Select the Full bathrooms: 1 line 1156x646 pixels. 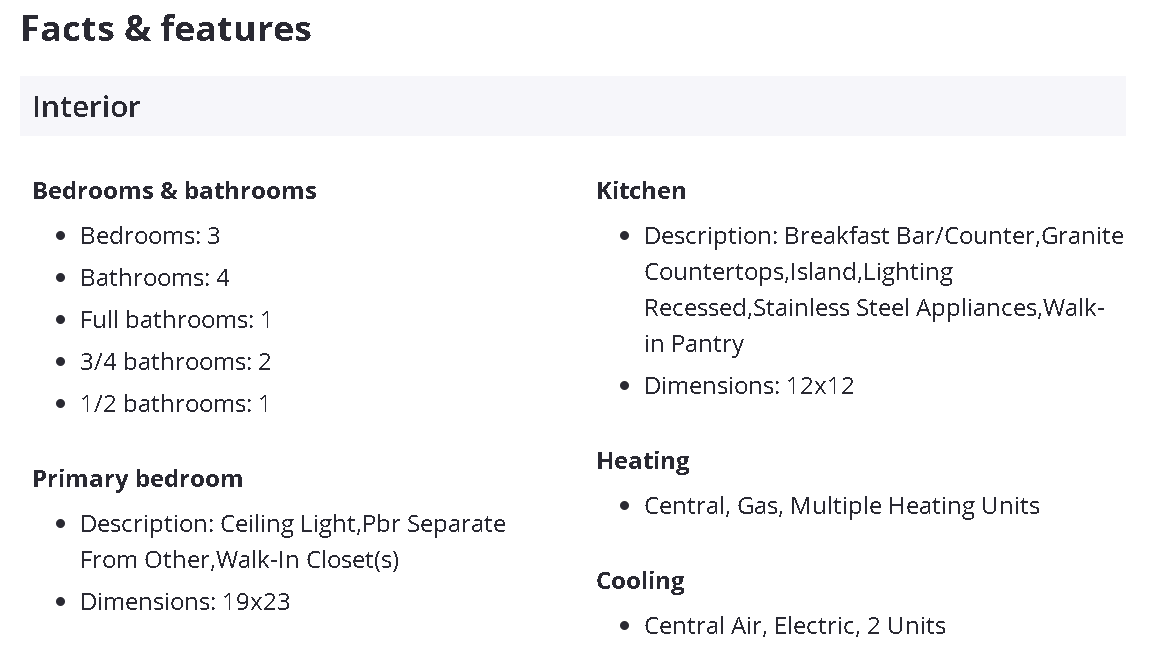pyautogui.click(x=176, y=320)
